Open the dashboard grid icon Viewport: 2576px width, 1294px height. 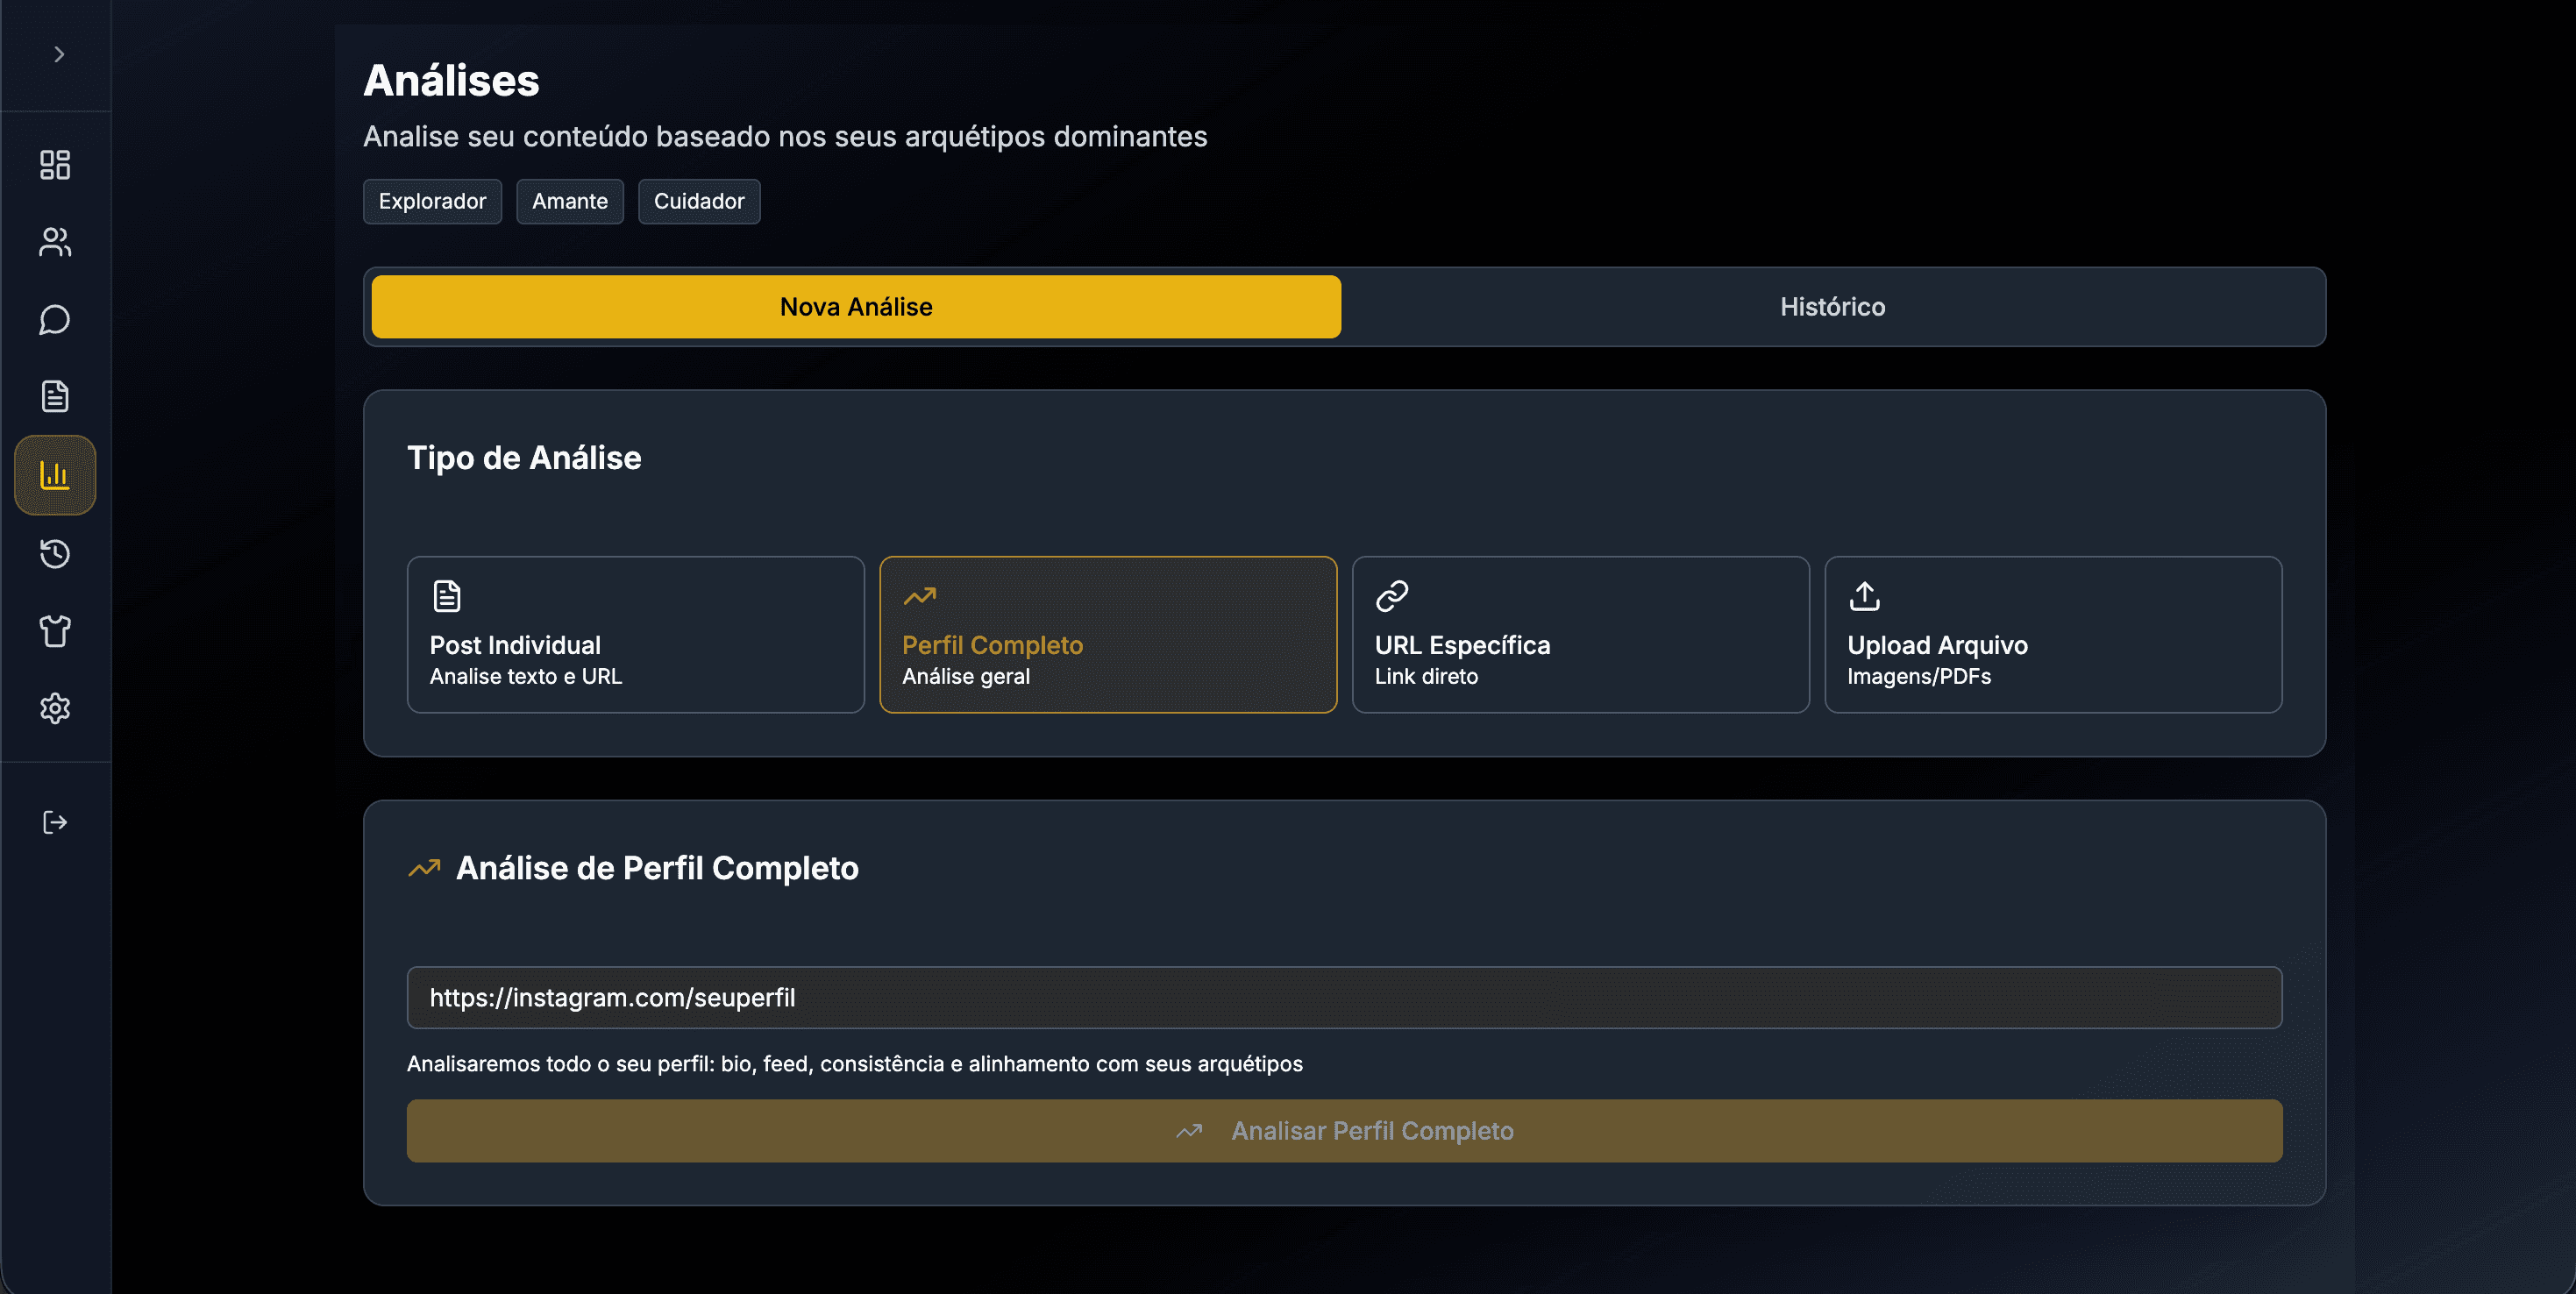(x=55, y=165)
